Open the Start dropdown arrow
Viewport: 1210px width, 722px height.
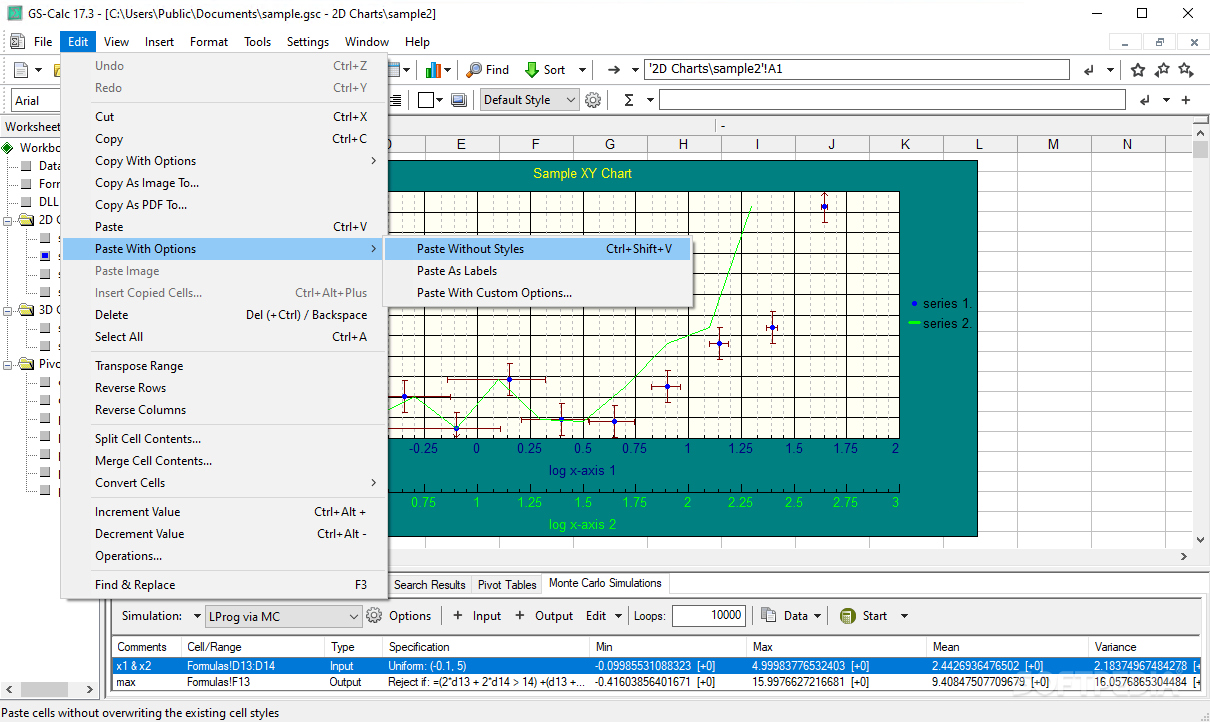[904, 616]
